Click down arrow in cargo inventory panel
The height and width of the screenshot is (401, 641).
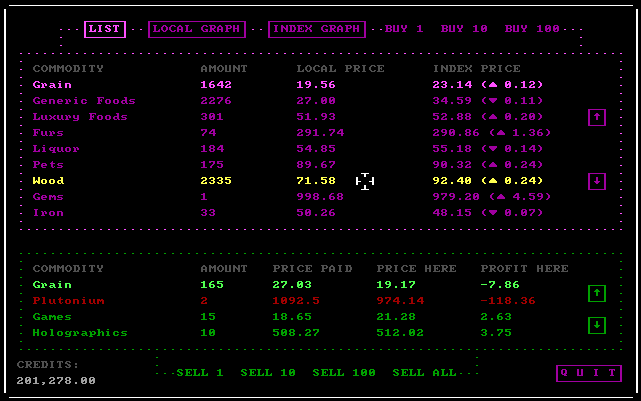click(x=596, y=325)
